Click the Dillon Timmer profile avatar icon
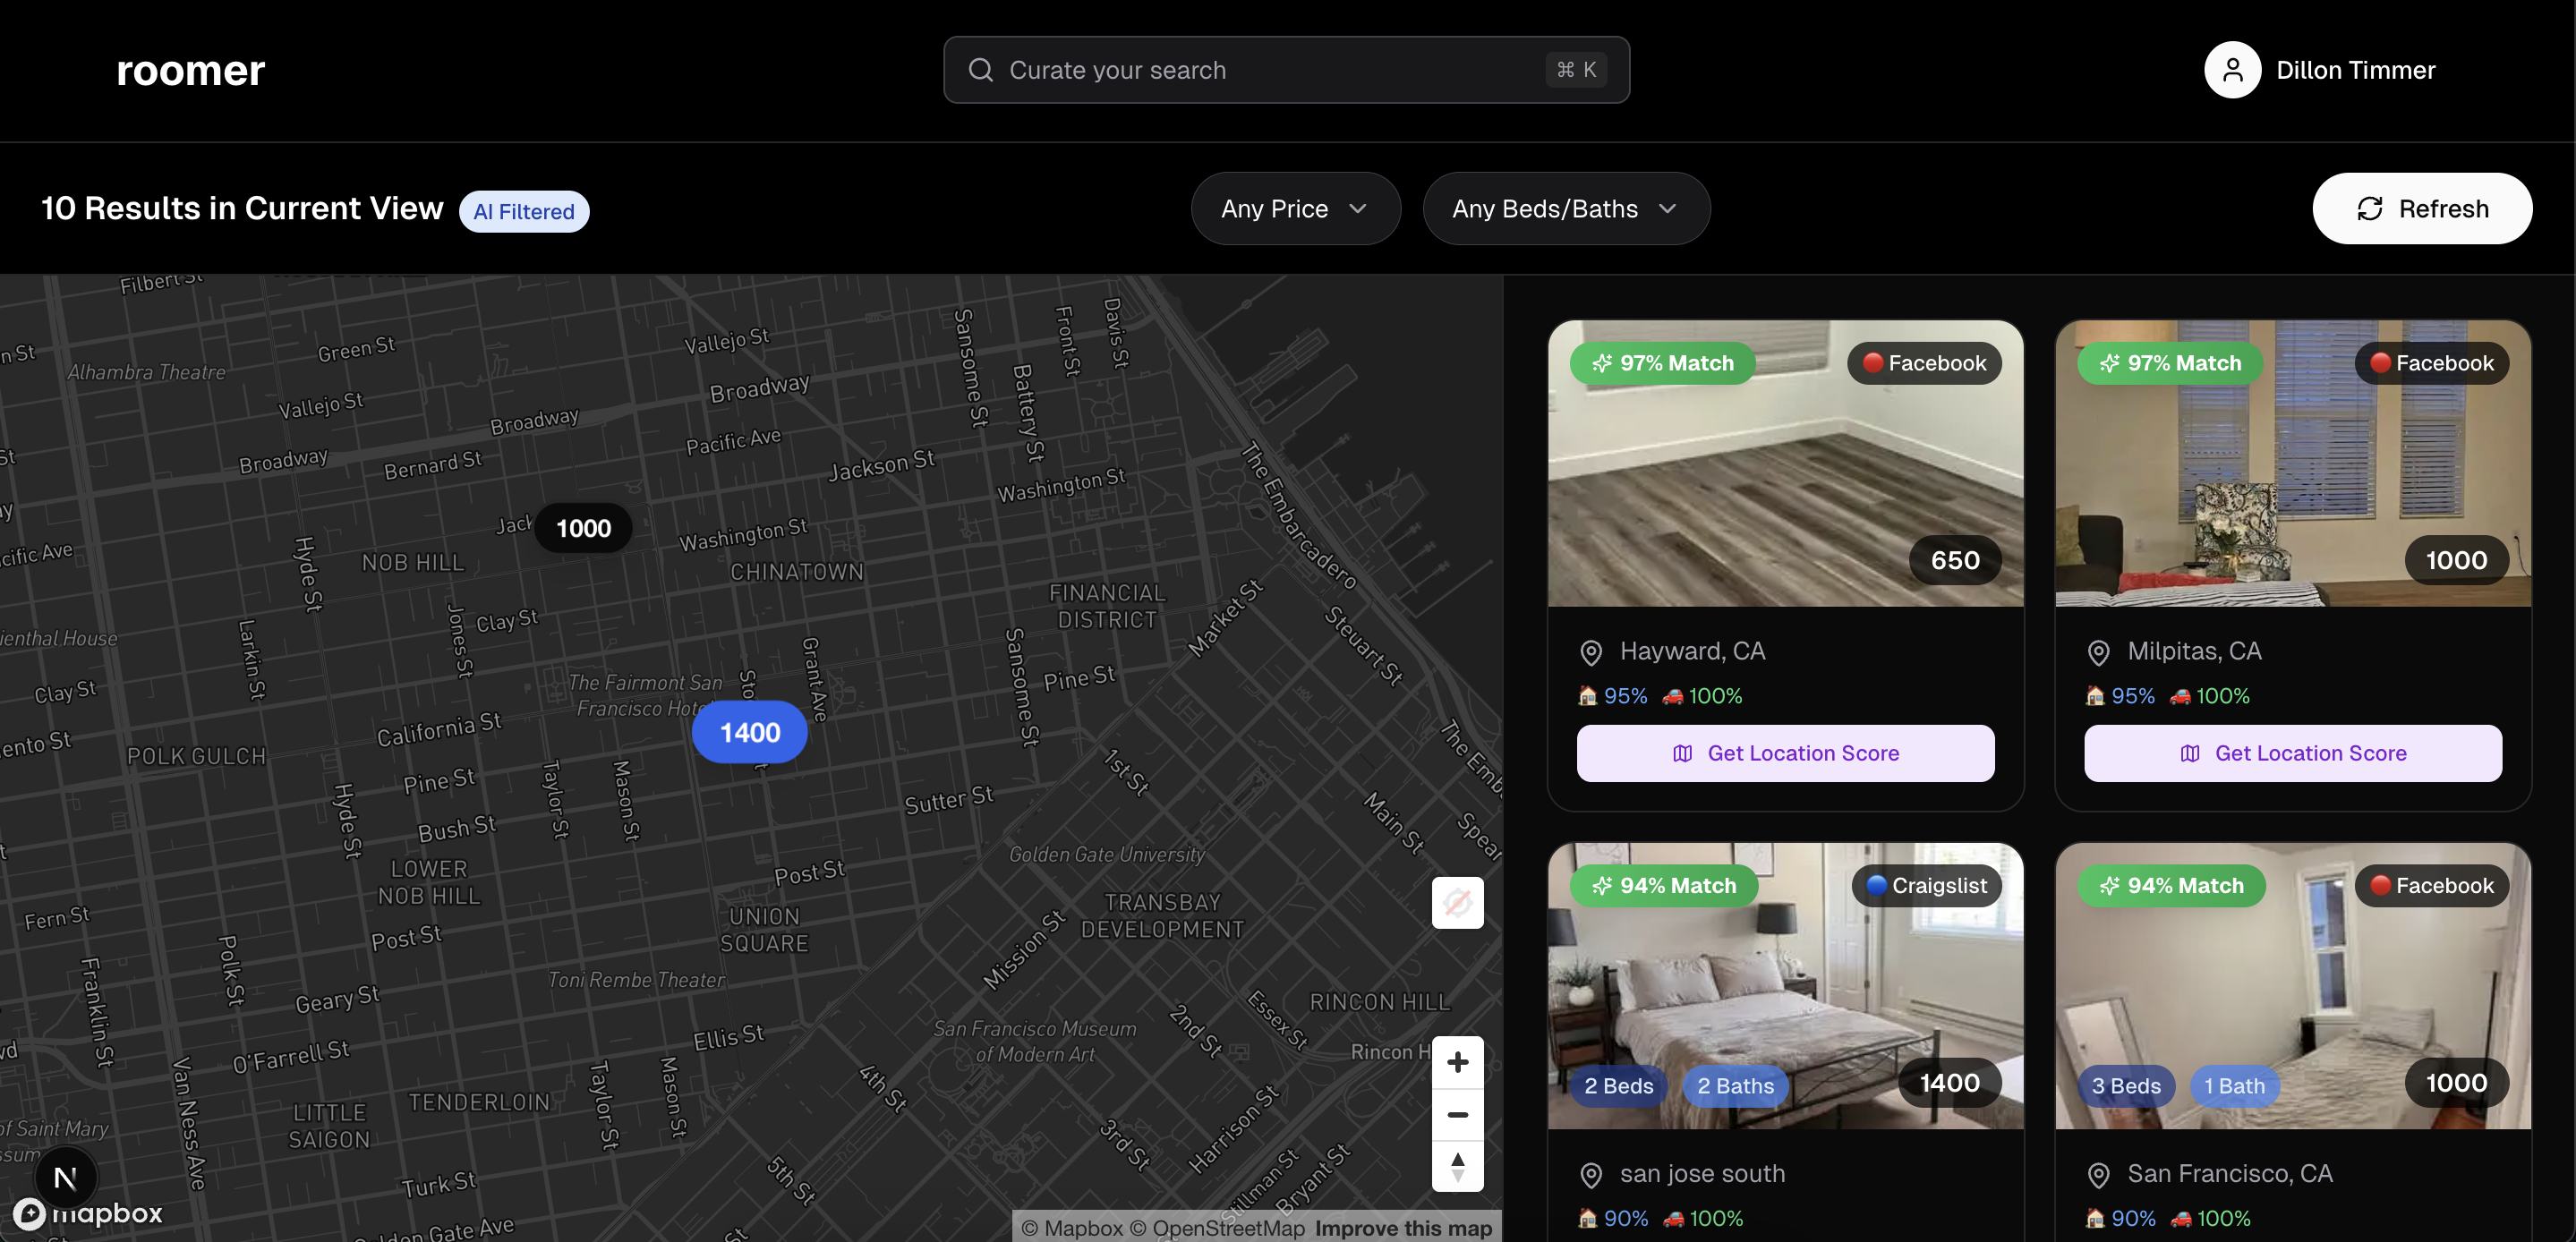Viewport: 2576px width, 1242px height. point(2231,70)
